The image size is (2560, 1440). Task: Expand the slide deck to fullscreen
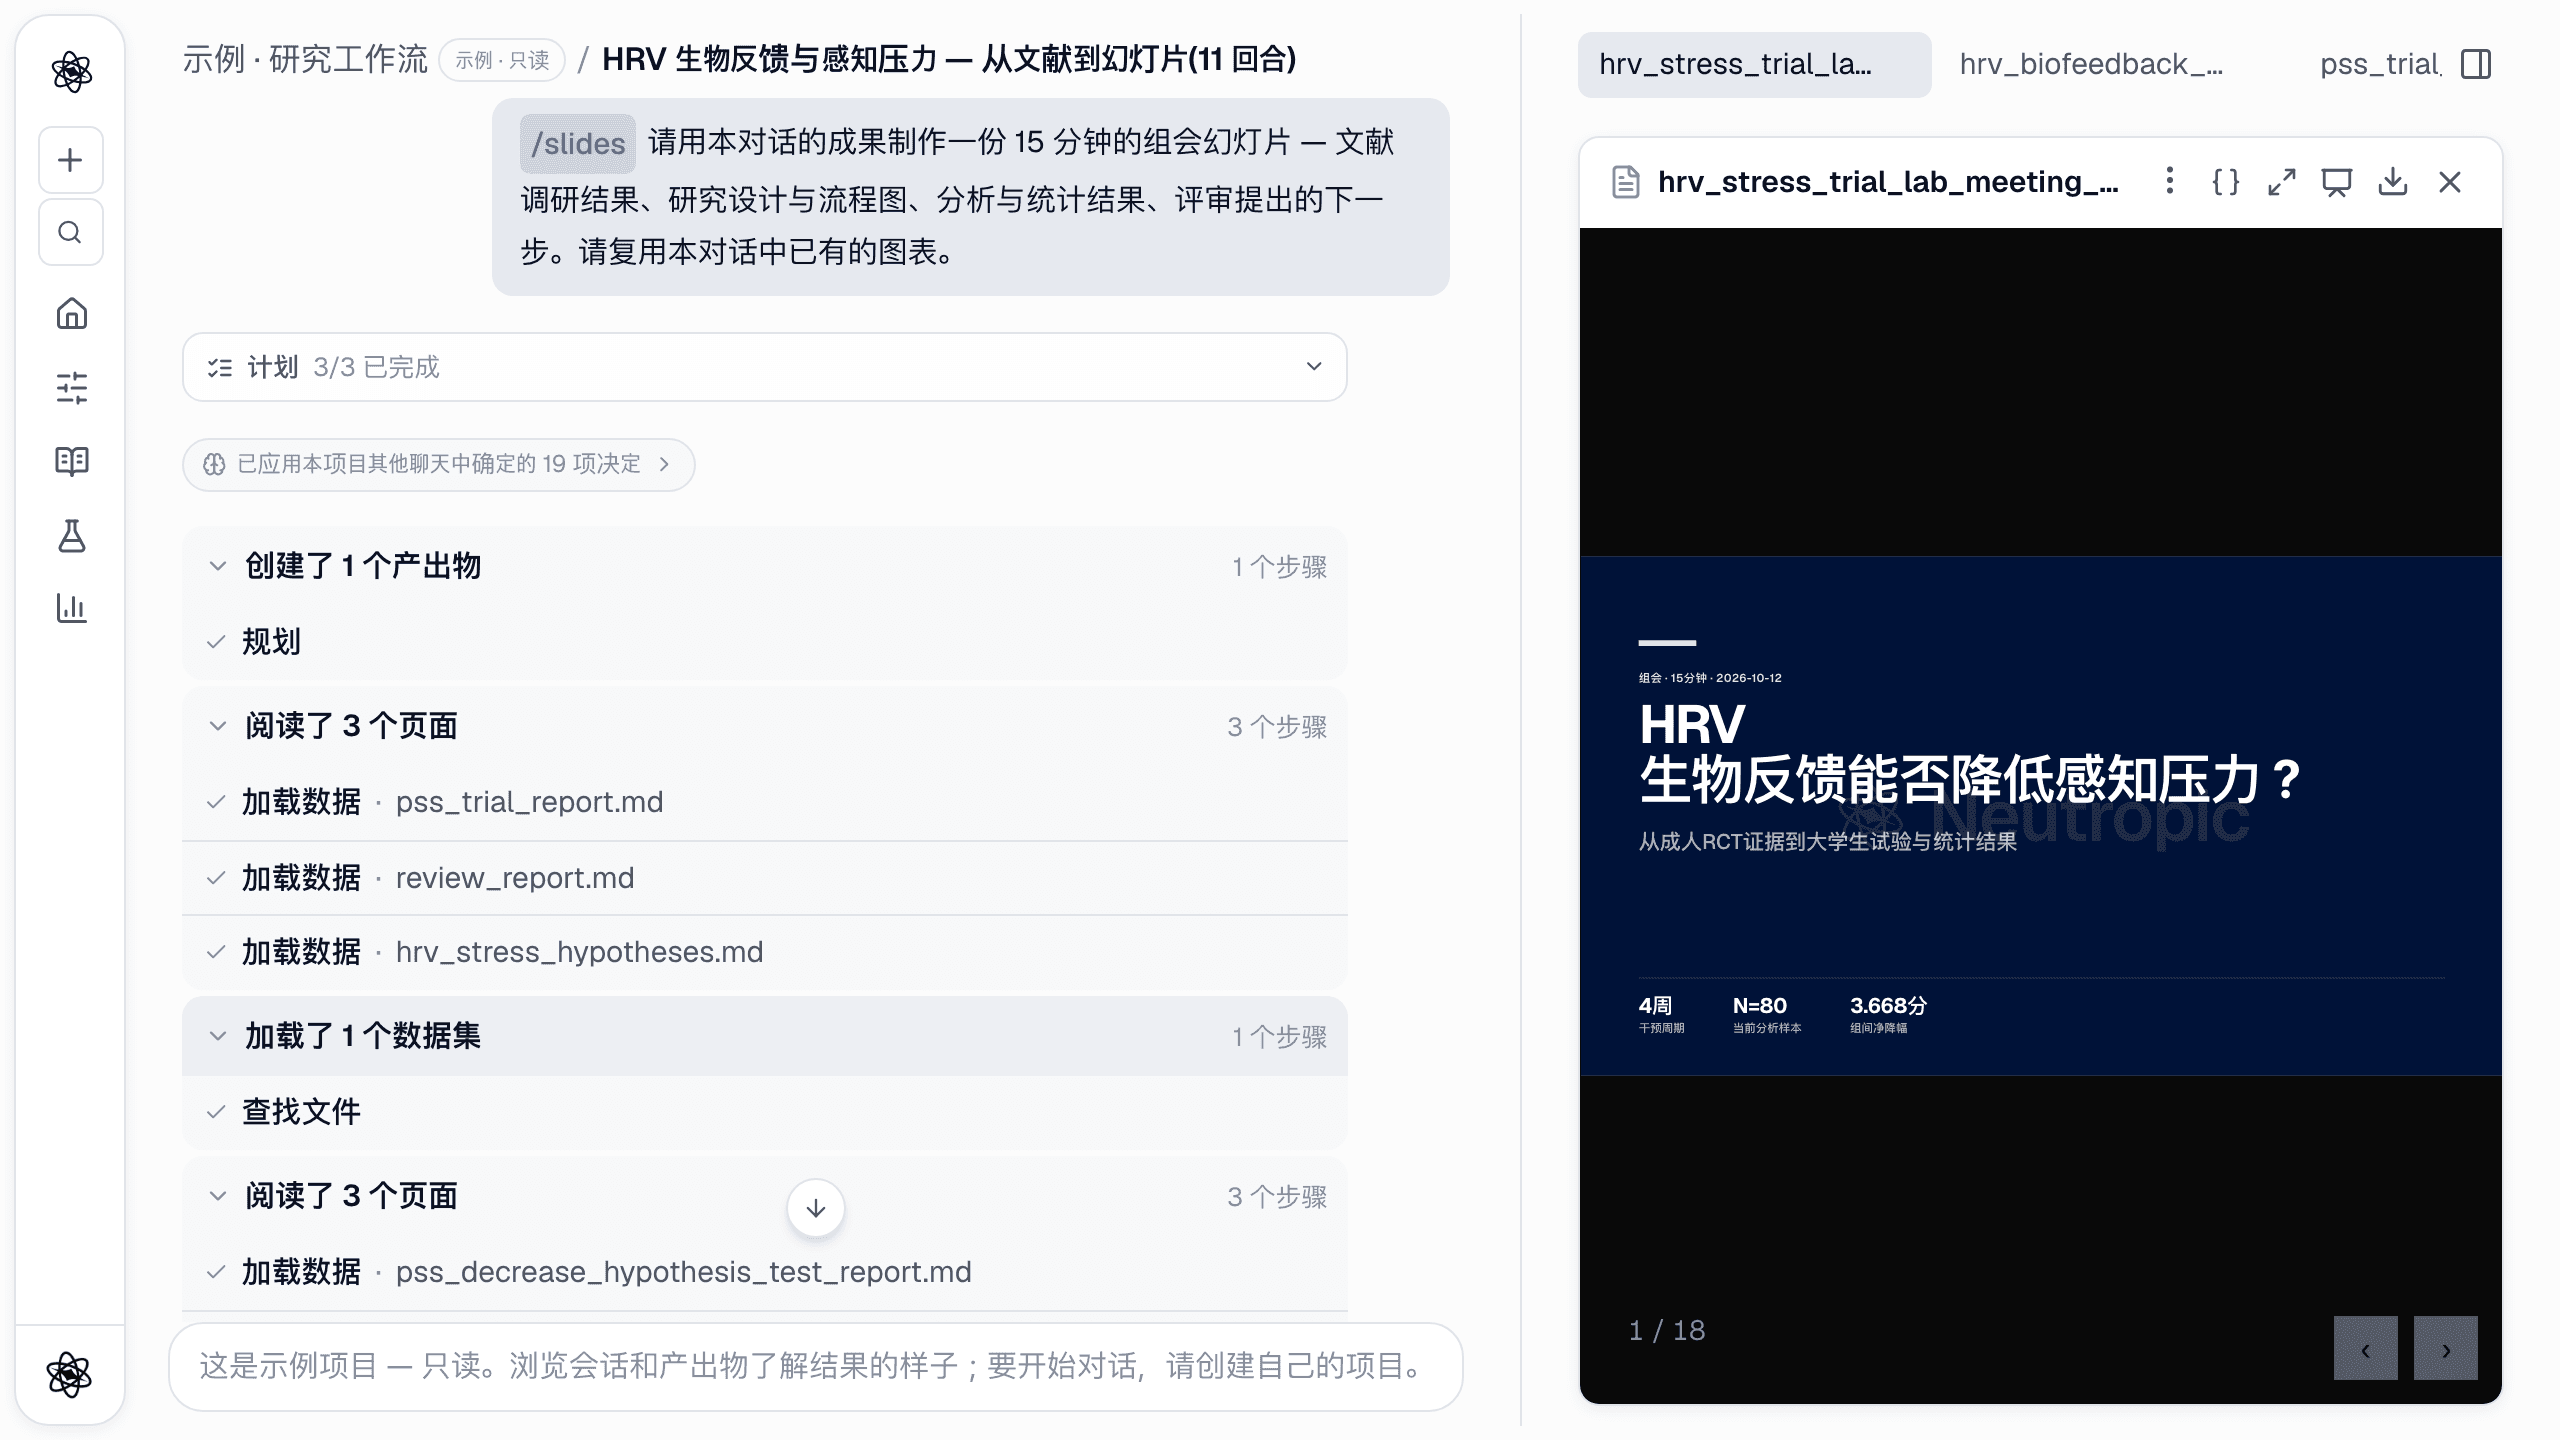click(2281, 182)
